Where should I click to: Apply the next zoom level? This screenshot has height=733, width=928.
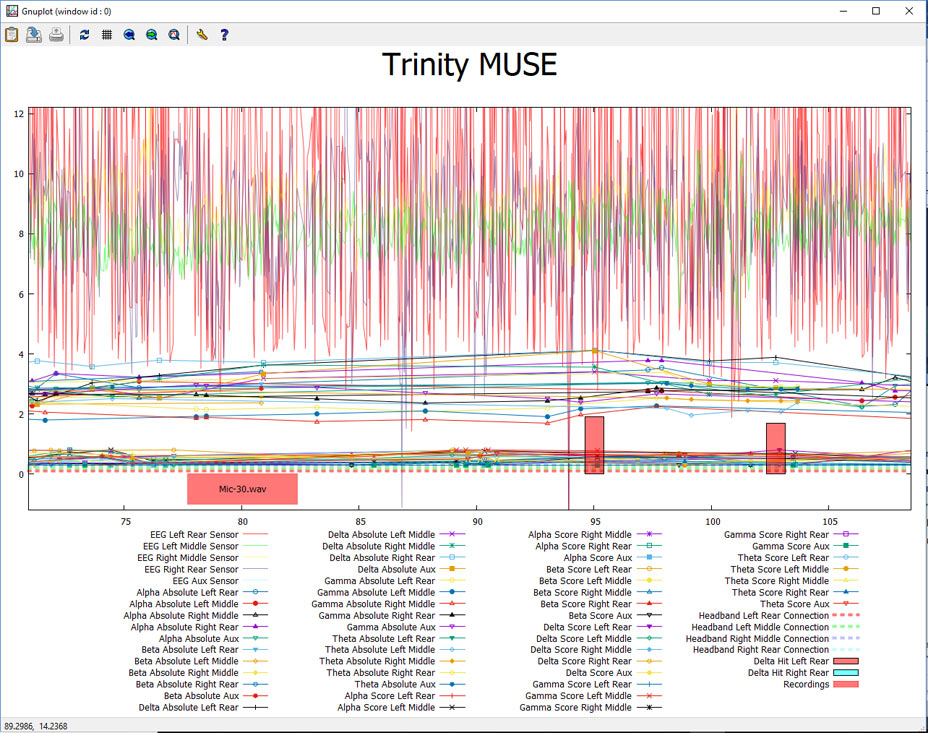tap(152, 35)
